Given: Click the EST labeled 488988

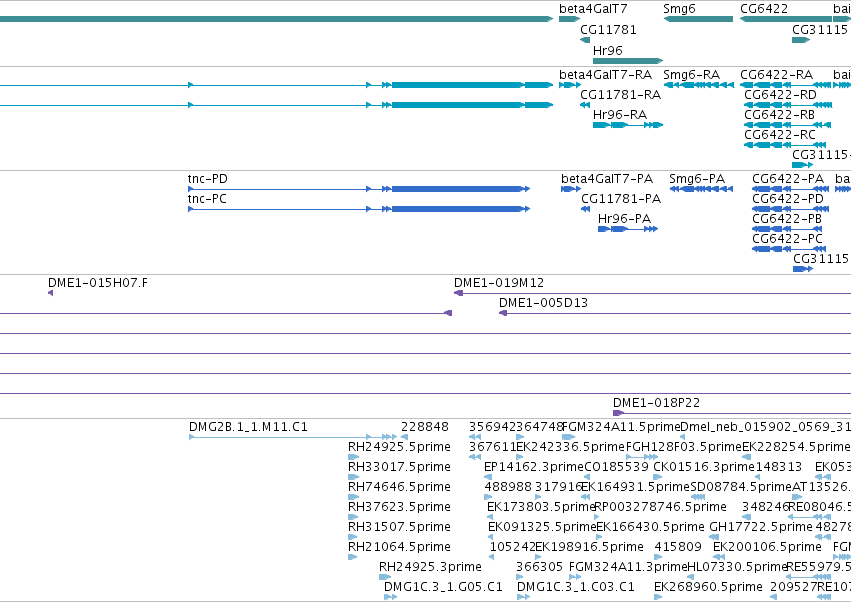Looking at the screenshot, I should coord(508,487).
